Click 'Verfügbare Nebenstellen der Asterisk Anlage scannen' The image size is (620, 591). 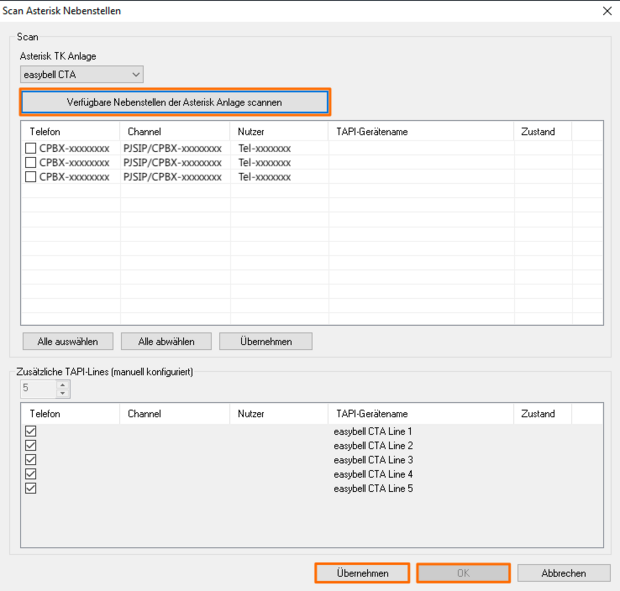(x=174, y=102)
